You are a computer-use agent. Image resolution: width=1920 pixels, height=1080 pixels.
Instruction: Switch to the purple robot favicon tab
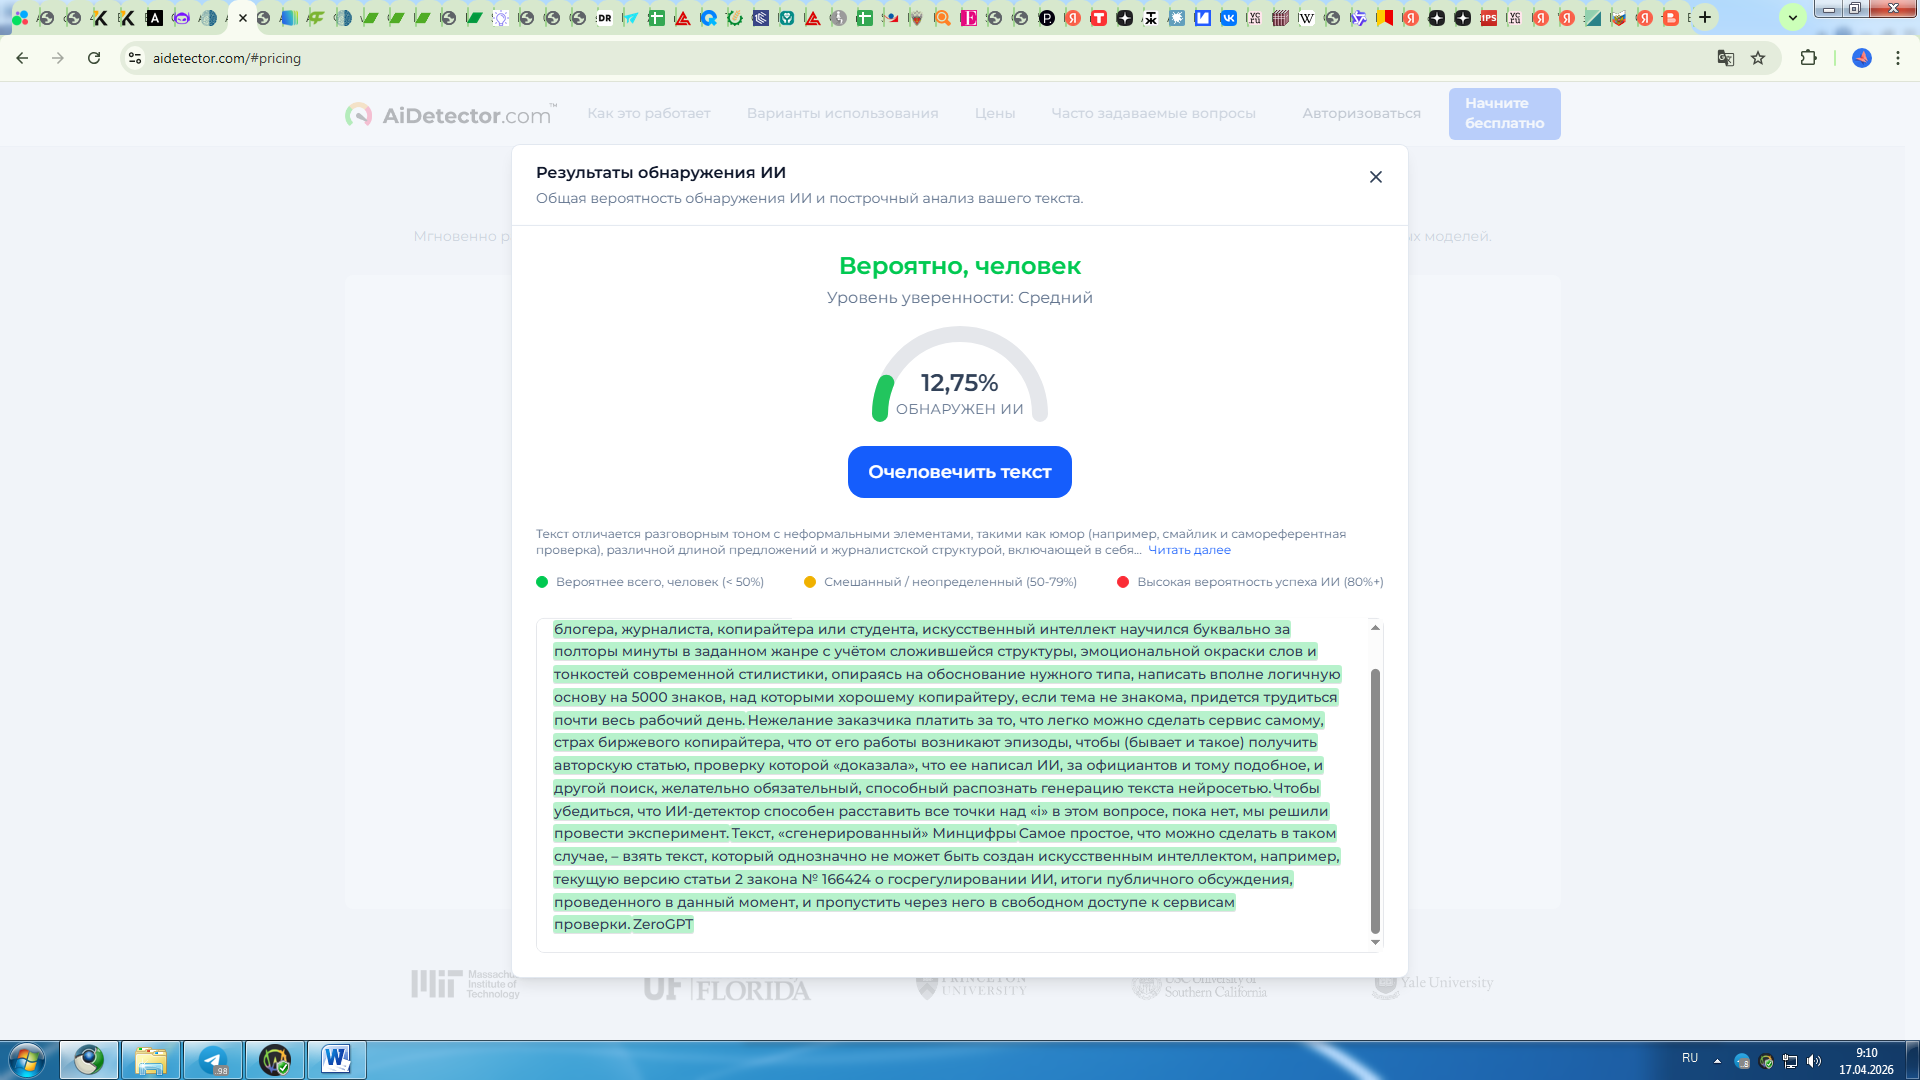pyautogui.click(x=180, y=18)
